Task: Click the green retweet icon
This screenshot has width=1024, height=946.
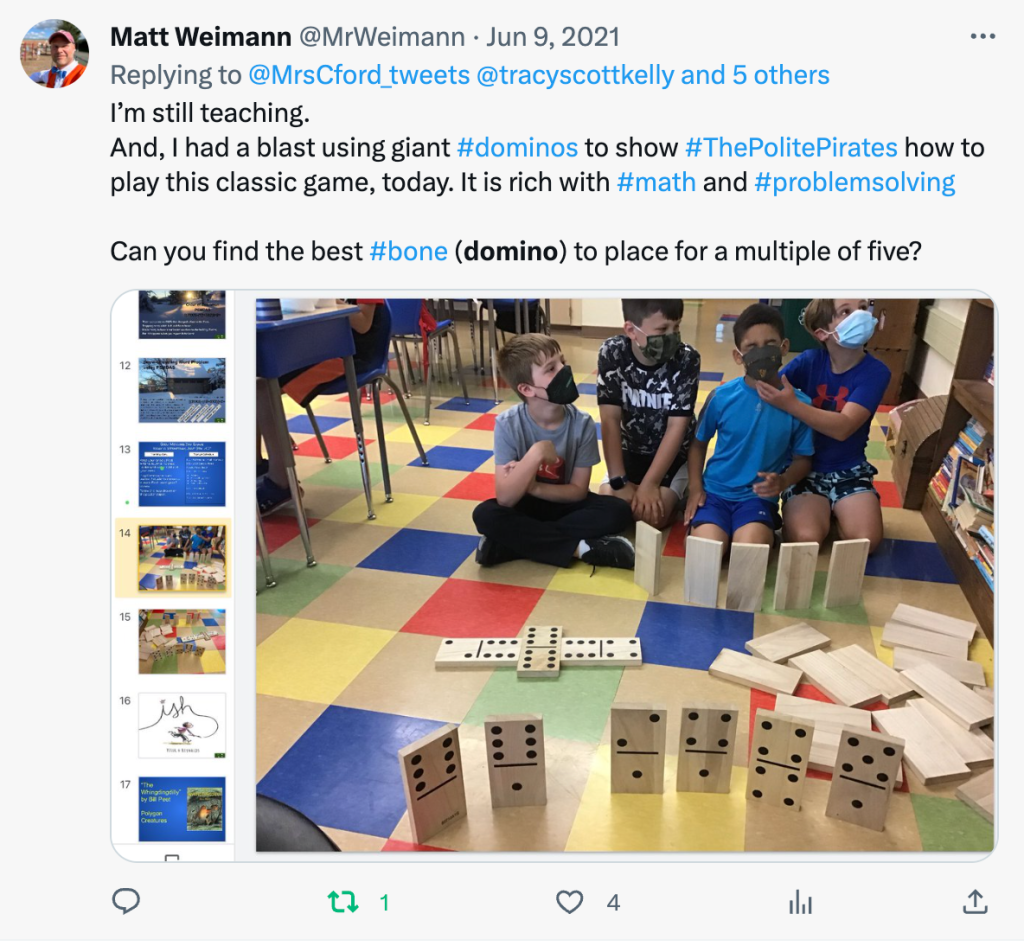Action: (x=343, y=902)
